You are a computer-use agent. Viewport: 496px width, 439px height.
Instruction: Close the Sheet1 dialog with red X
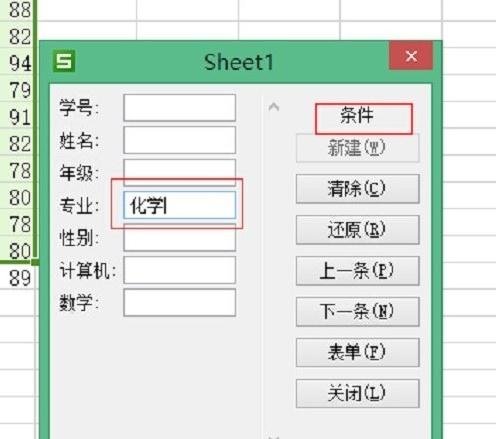[411, 56]
